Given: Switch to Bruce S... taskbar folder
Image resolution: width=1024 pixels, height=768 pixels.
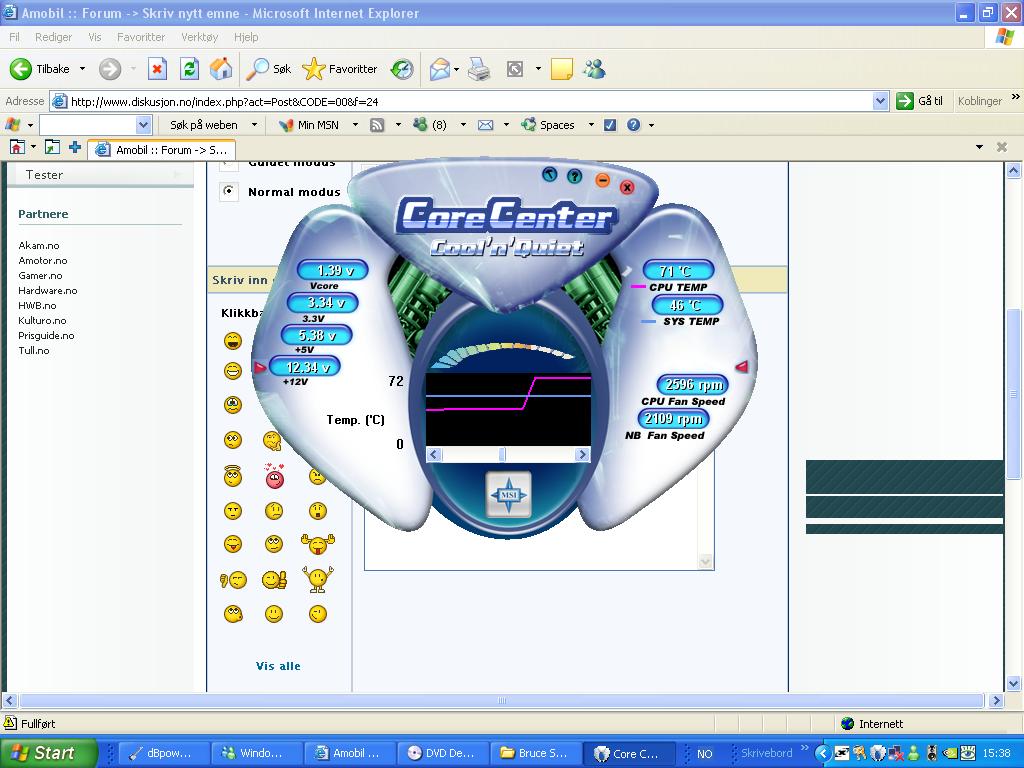Looking at the screenshot, I should [536, 753].
